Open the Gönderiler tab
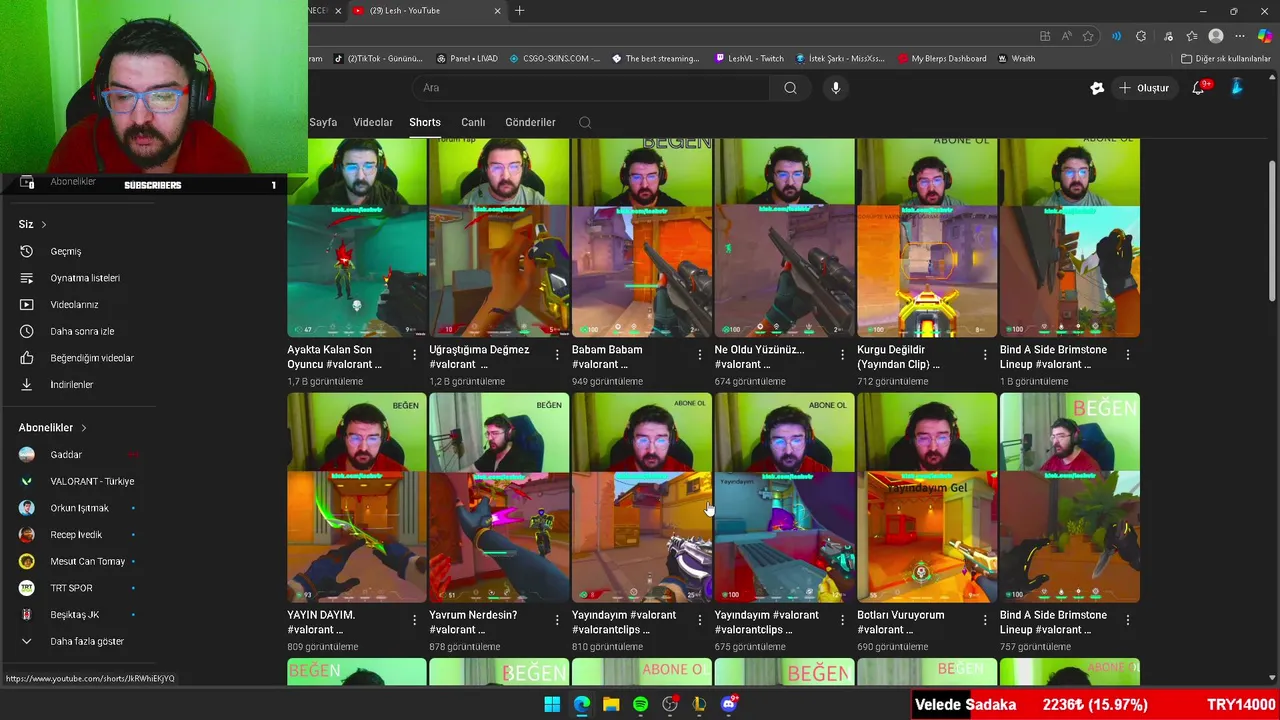This screenshot has width=1280, height=720. click(530, 122)
